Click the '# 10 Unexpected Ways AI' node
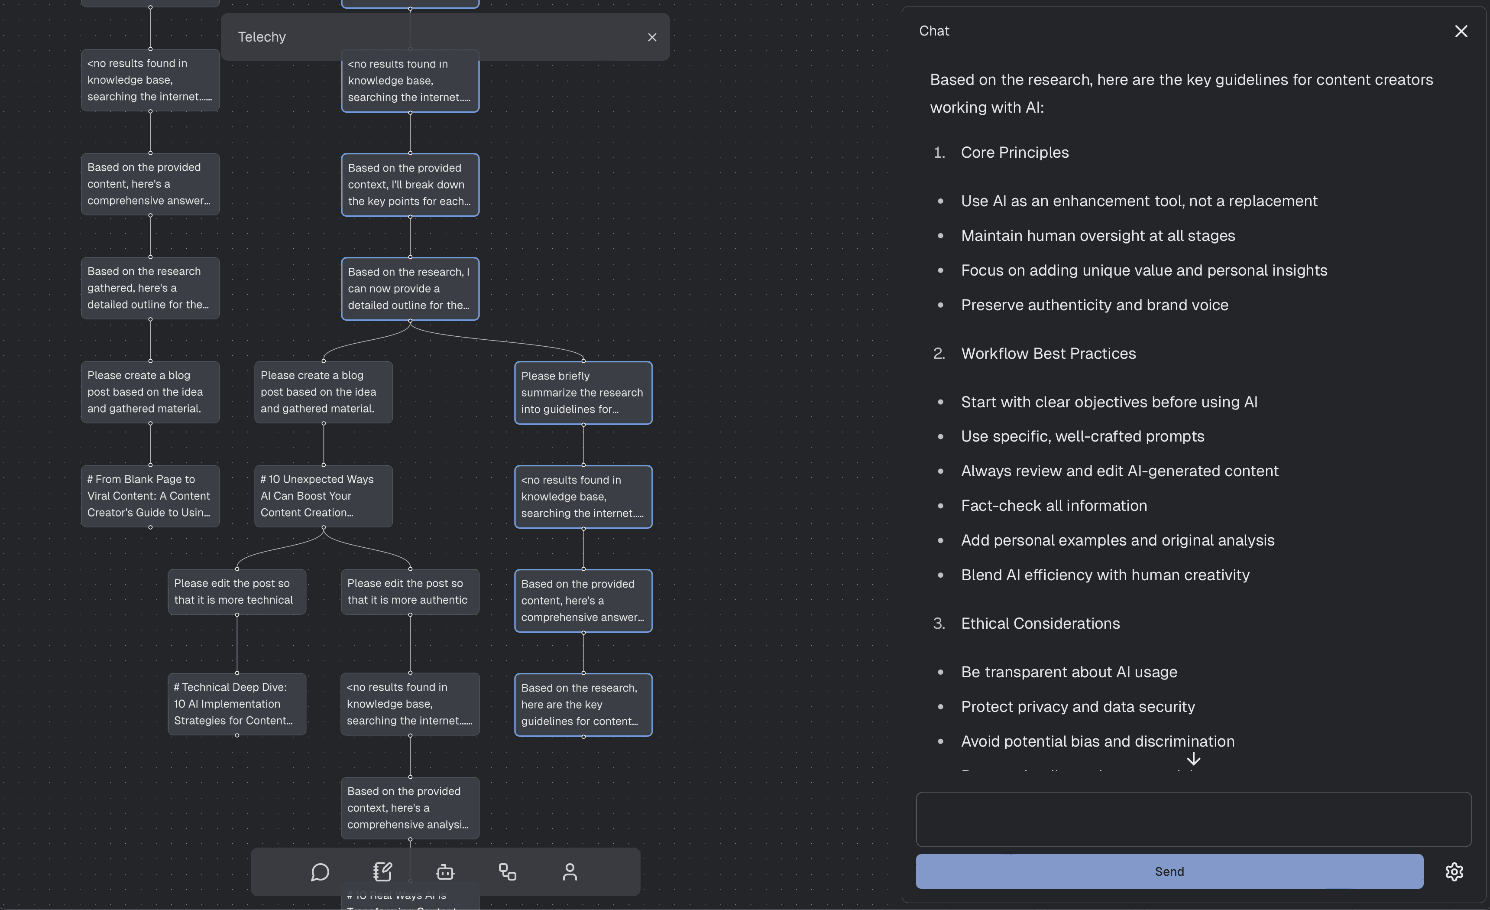 point(323,496)
